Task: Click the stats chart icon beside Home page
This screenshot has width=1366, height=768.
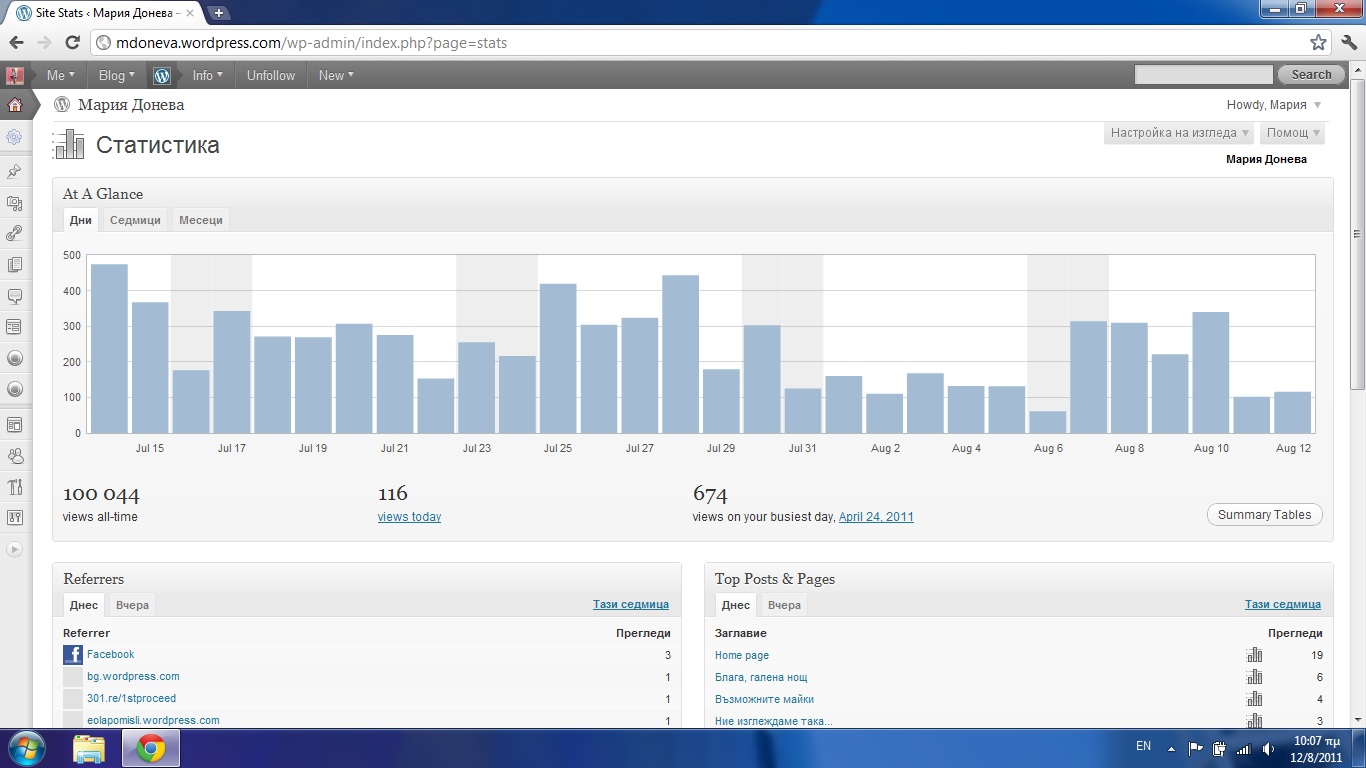Action: [x=1254, y=655]
